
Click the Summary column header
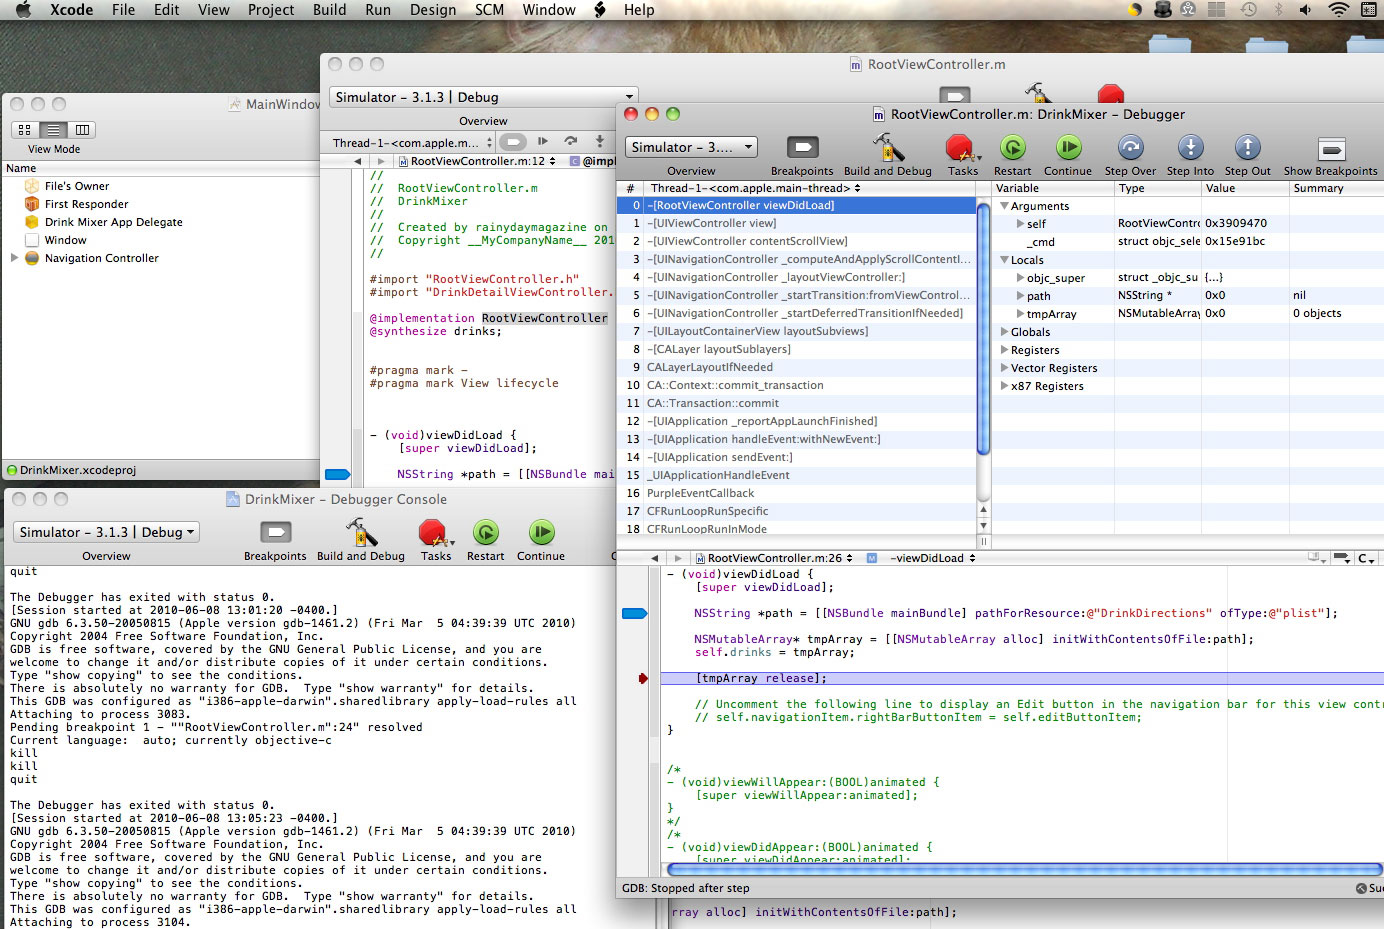pyautogui.click(x=1336, y=188)
